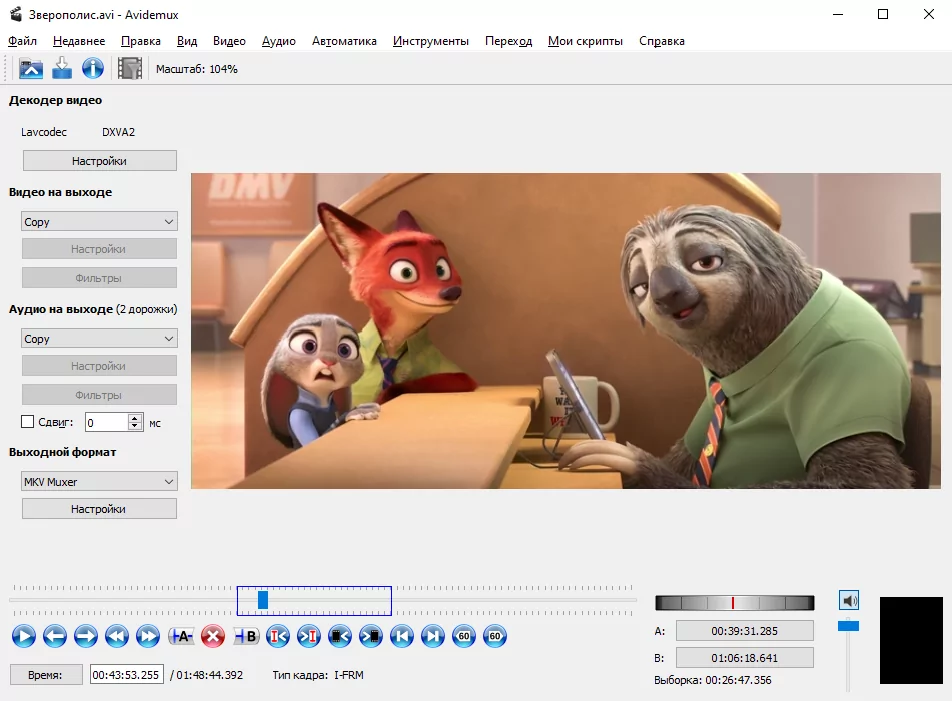The image size is (952, 701).
Task: Open the Видео menu
Action: click(x=230, y=41)
